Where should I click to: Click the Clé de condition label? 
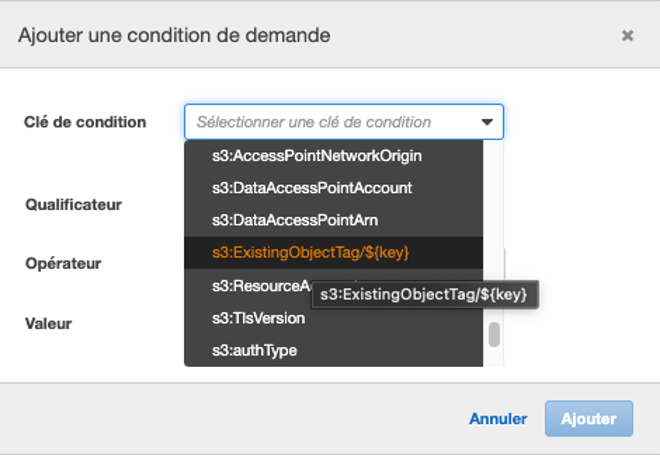pos(85,122)
